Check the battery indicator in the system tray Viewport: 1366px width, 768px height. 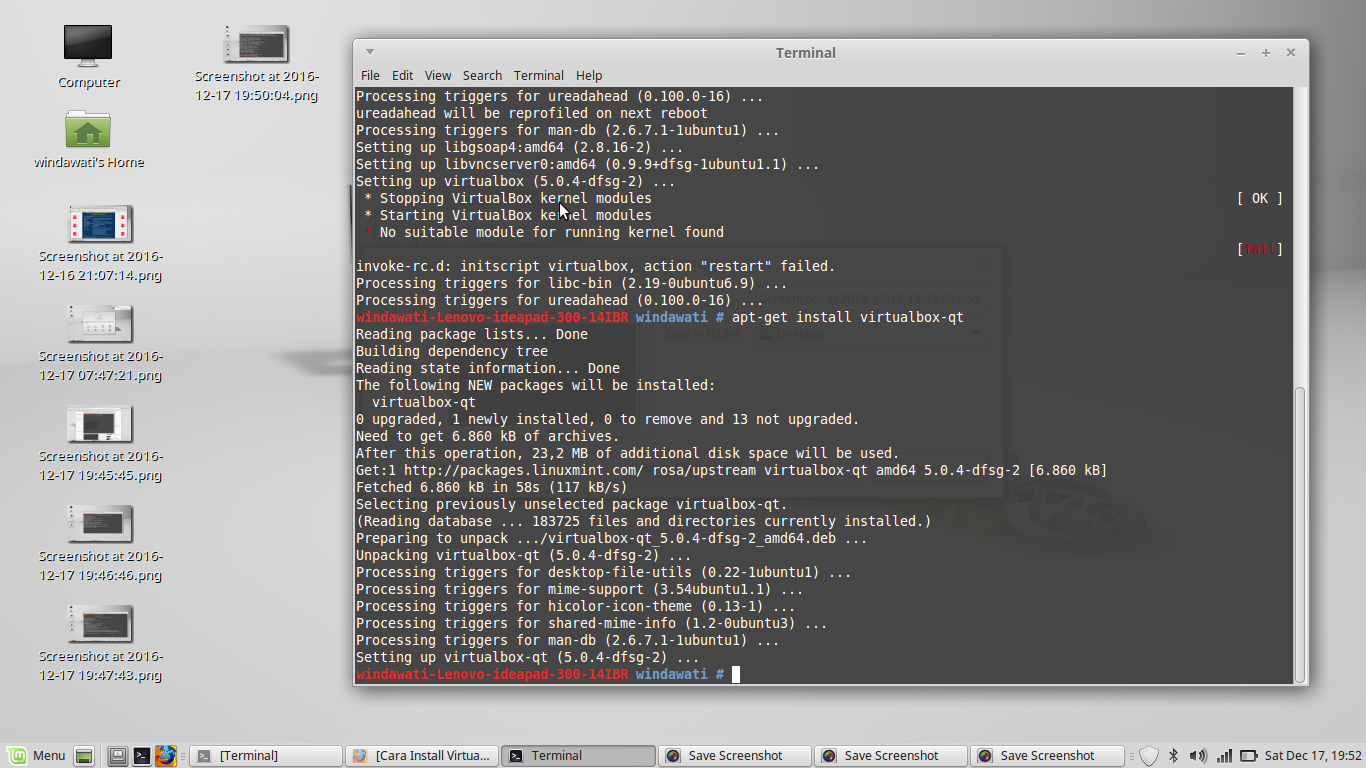pyautogui.click(x=1248, y=755)
